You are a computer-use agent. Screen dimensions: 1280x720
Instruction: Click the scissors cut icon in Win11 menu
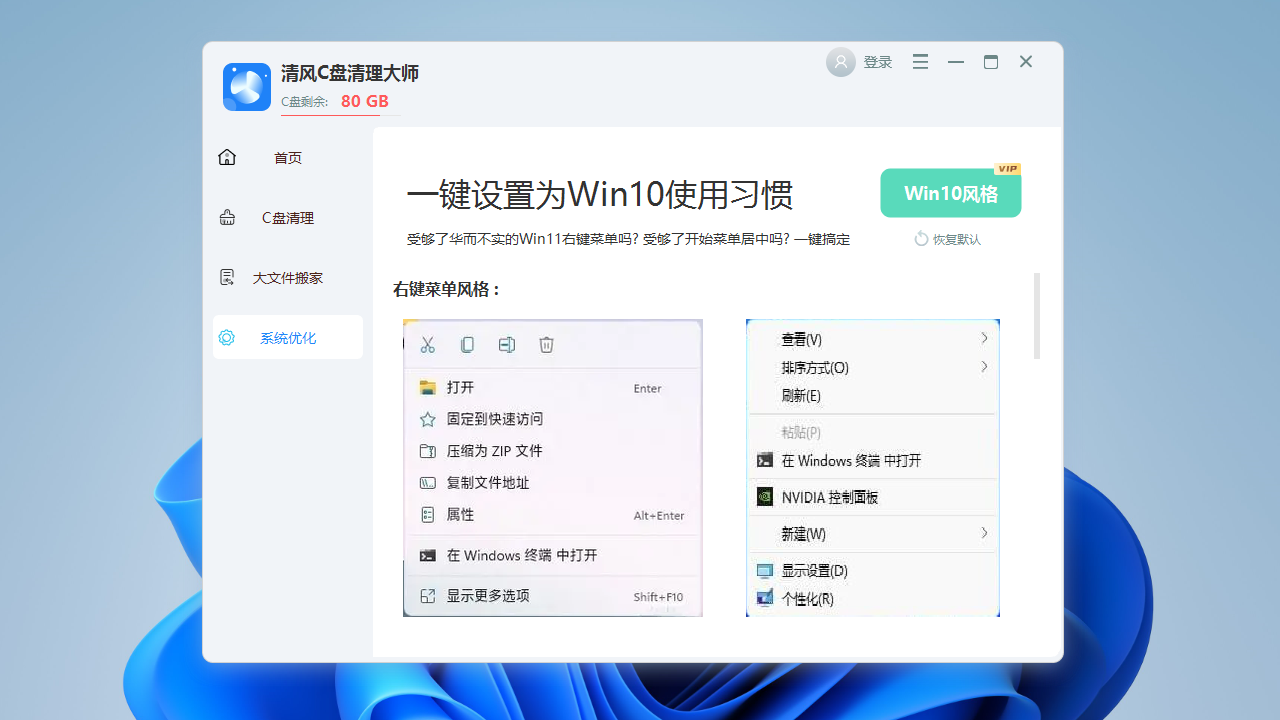pos(428,345)
